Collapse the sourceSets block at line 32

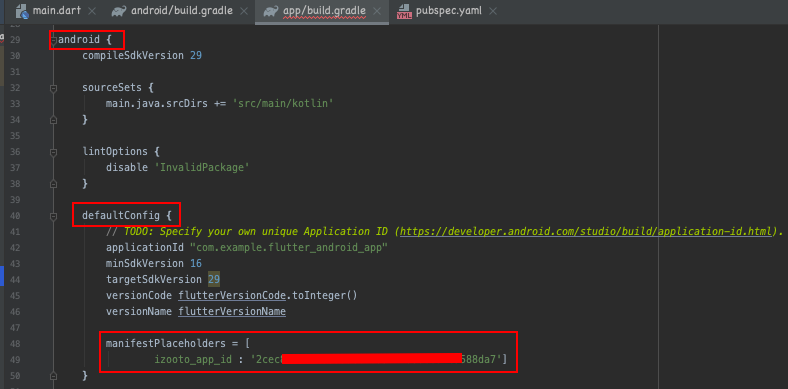tap(53, 88)
